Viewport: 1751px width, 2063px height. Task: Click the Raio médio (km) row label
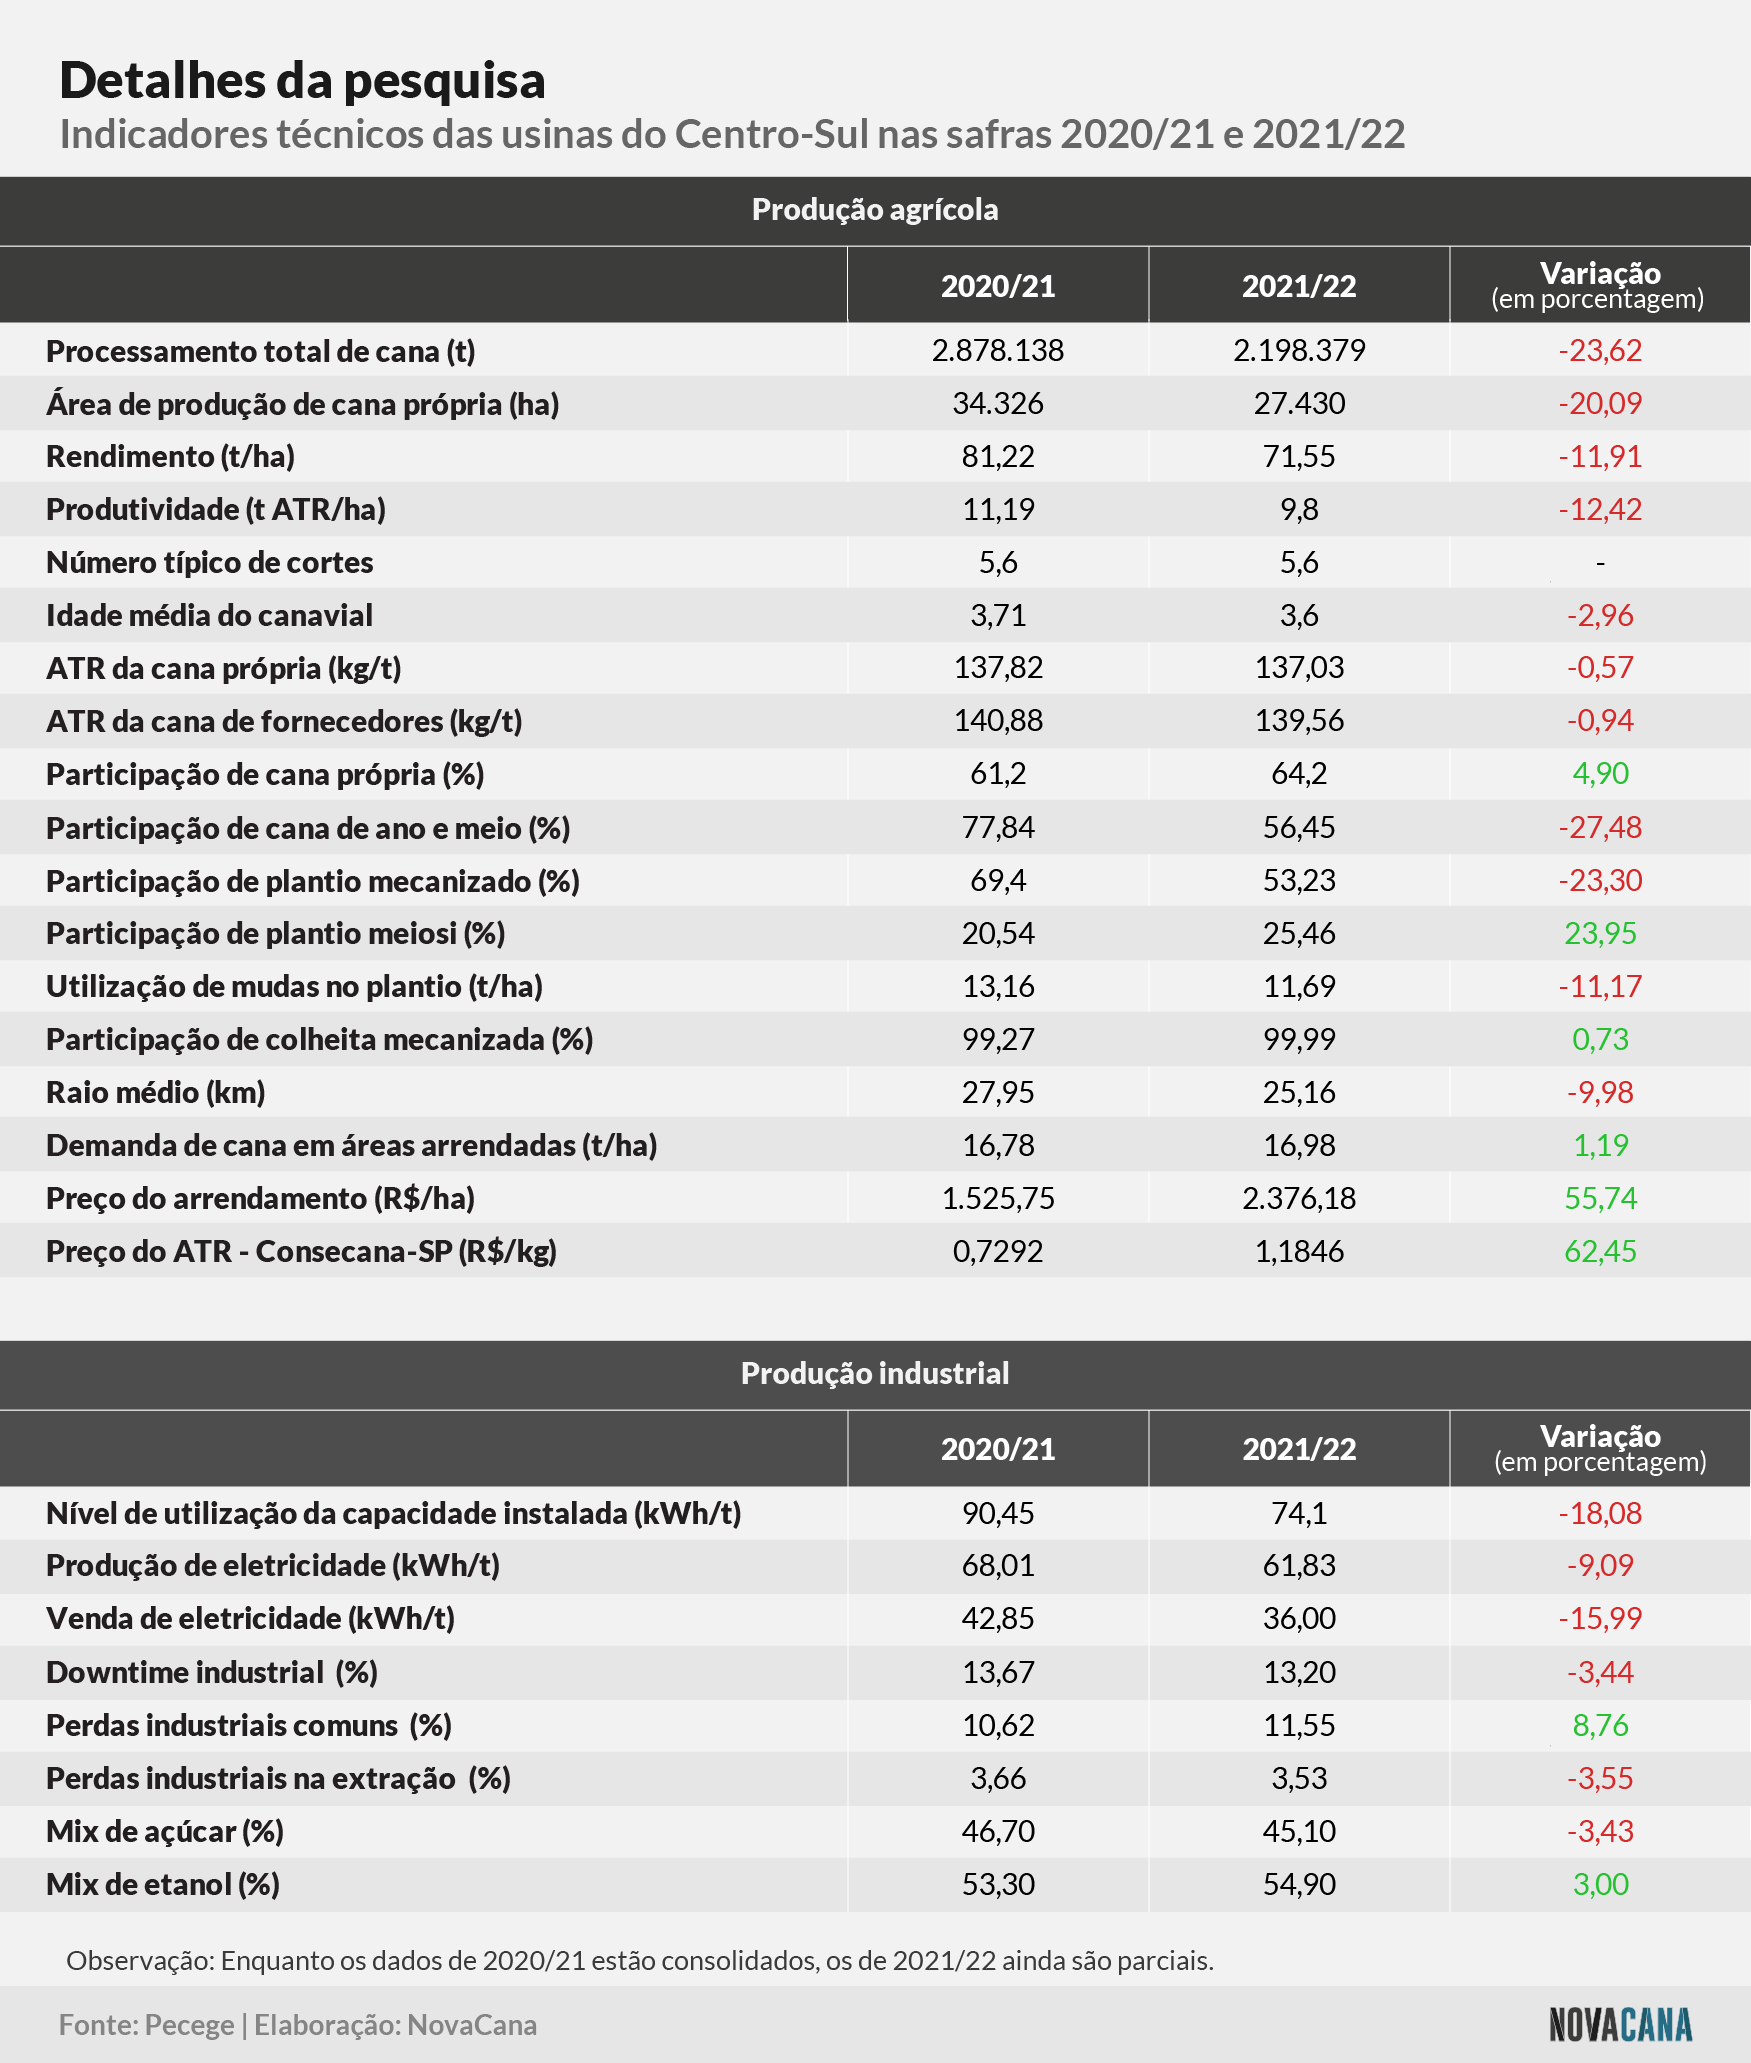[x=156, y=1092]
